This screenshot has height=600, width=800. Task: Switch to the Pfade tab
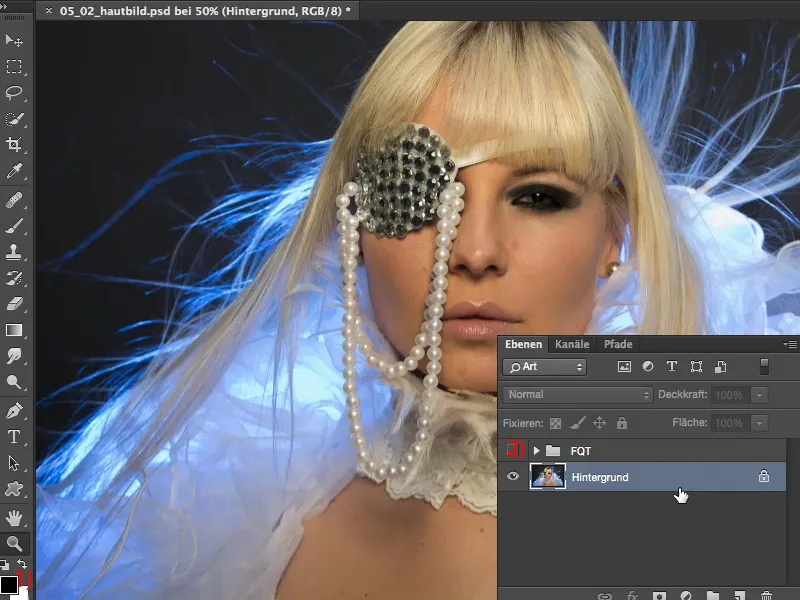pos(618,344)
